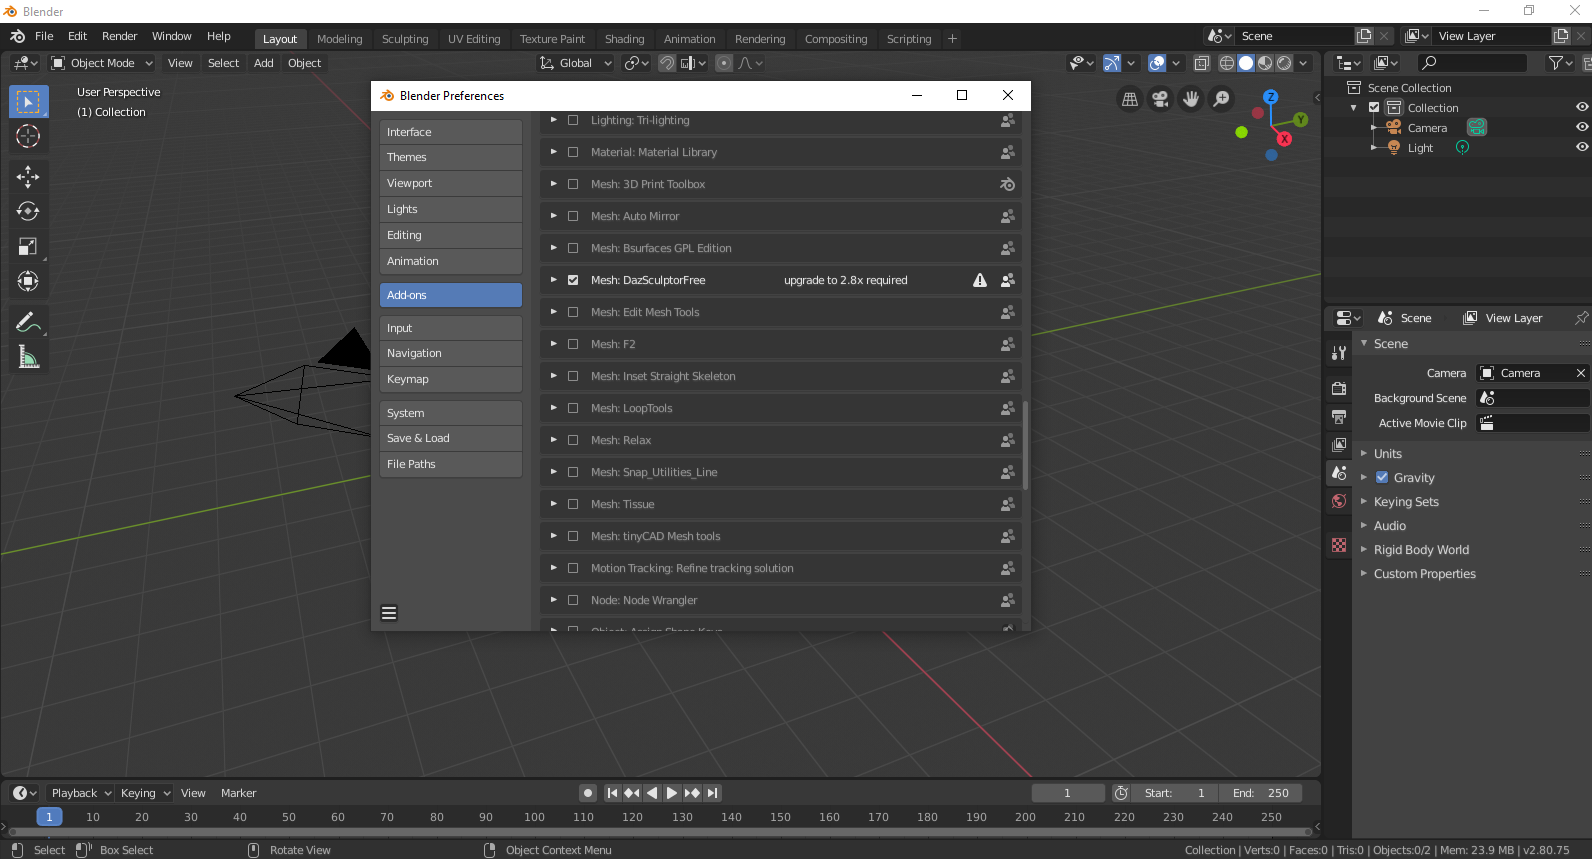Uncheck the Gravity checkbox
This screenshot has width=1592, height=859.
(x=1382, y=478)
